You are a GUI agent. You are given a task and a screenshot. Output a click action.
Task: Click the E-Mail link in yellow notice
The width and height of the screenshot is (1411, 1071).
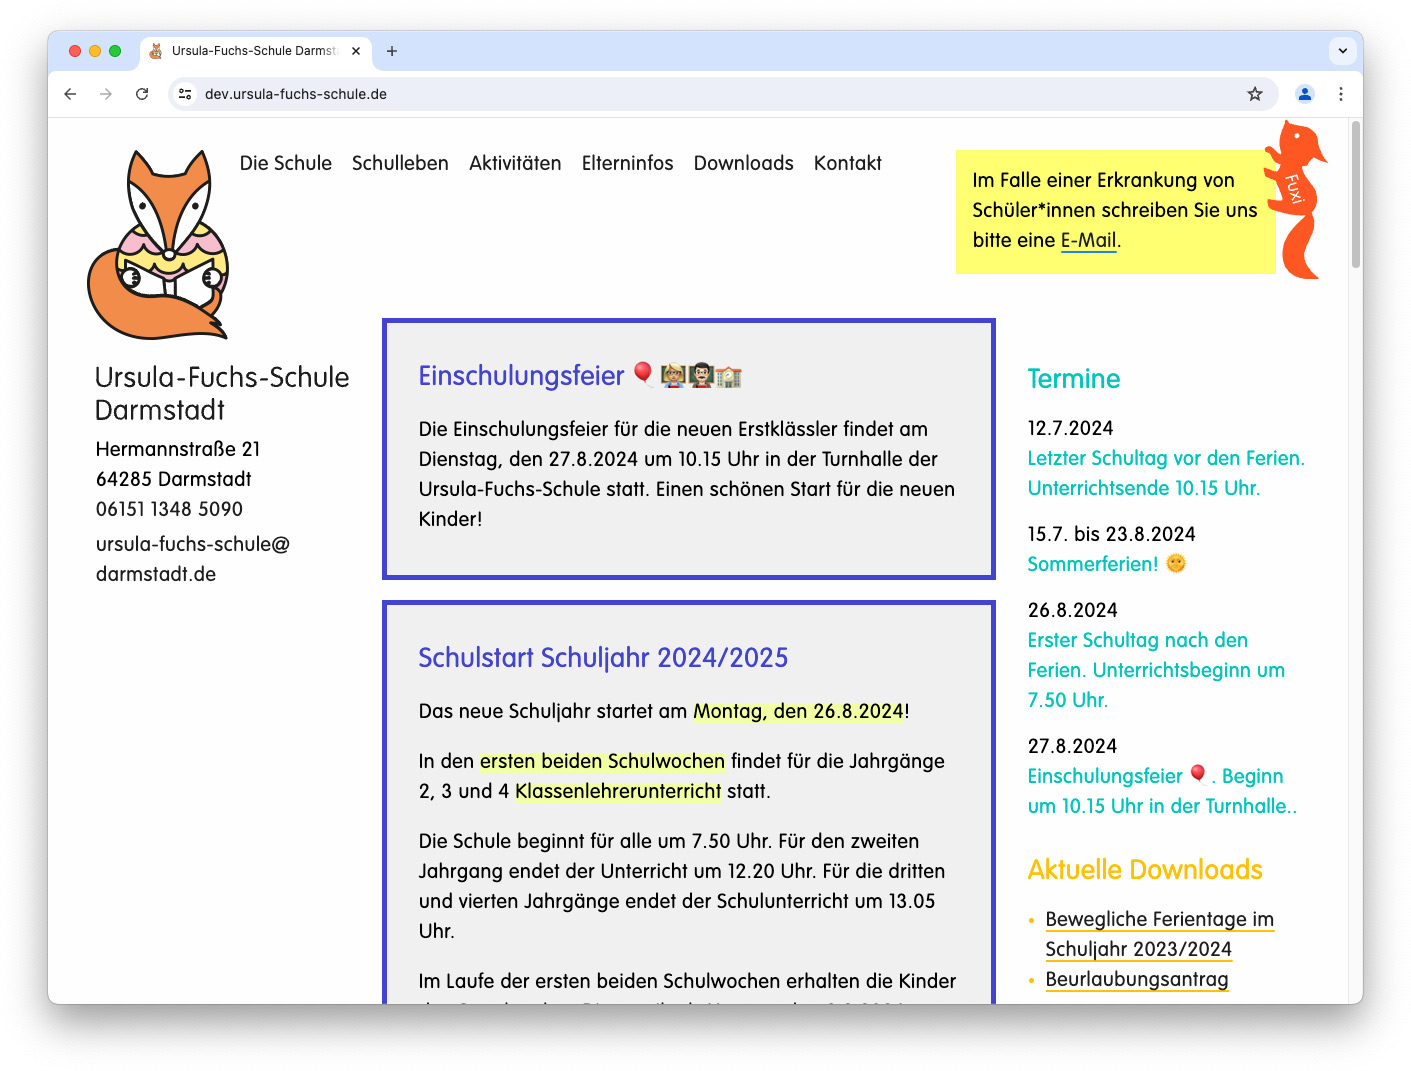click(x=1088, y=240)
